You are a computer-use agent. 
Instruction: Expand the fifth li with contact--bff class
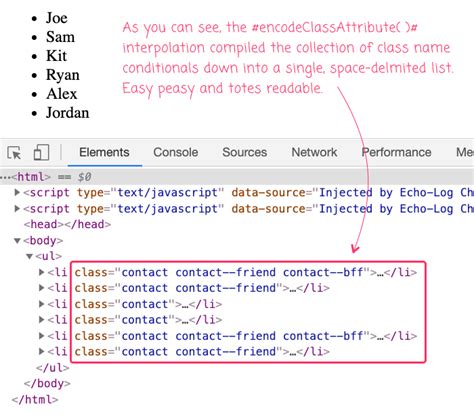(x=41, y=336)
